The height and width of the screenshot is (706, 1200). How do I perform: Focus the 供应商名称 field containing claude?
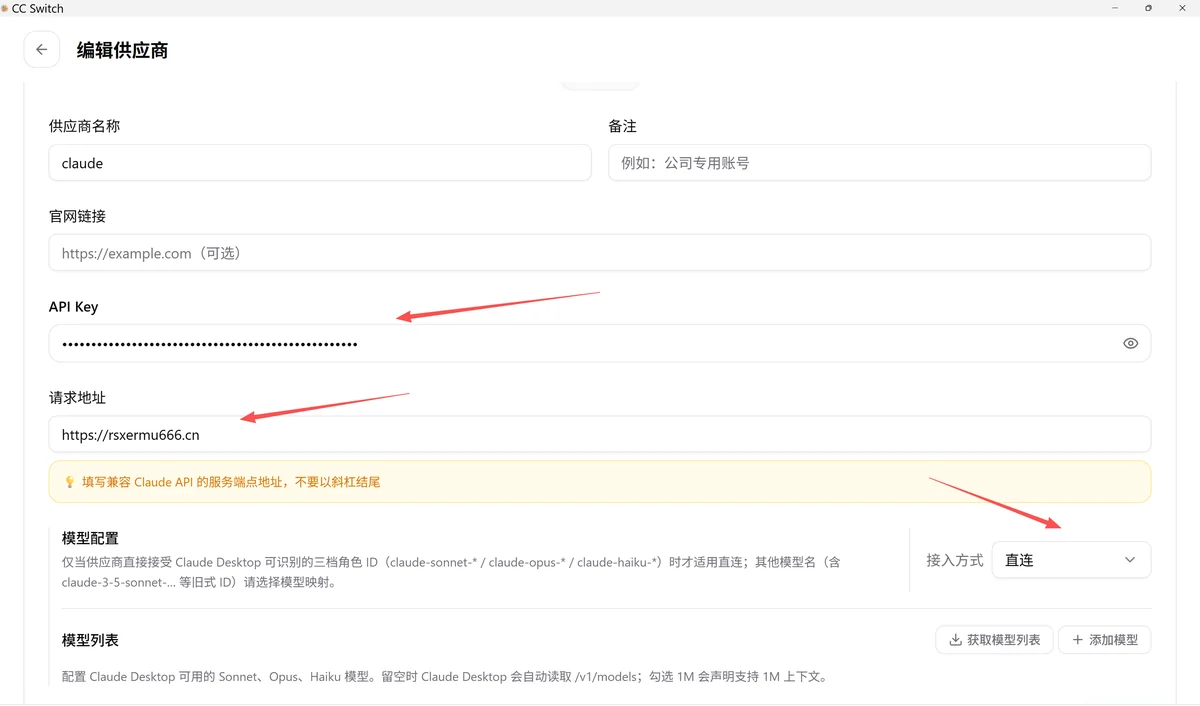coord(320,163)
